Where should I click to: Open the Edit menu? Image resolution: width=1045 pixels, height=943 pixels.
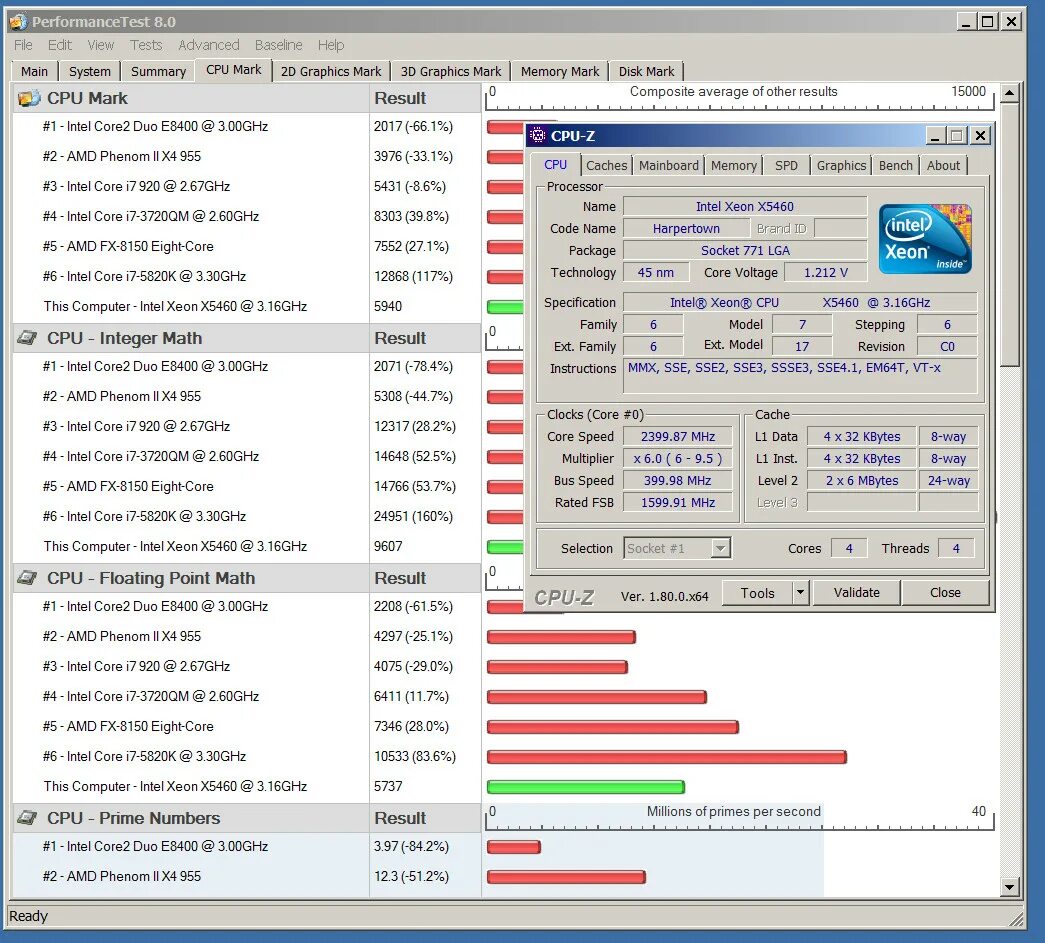[x=59, y=45]
